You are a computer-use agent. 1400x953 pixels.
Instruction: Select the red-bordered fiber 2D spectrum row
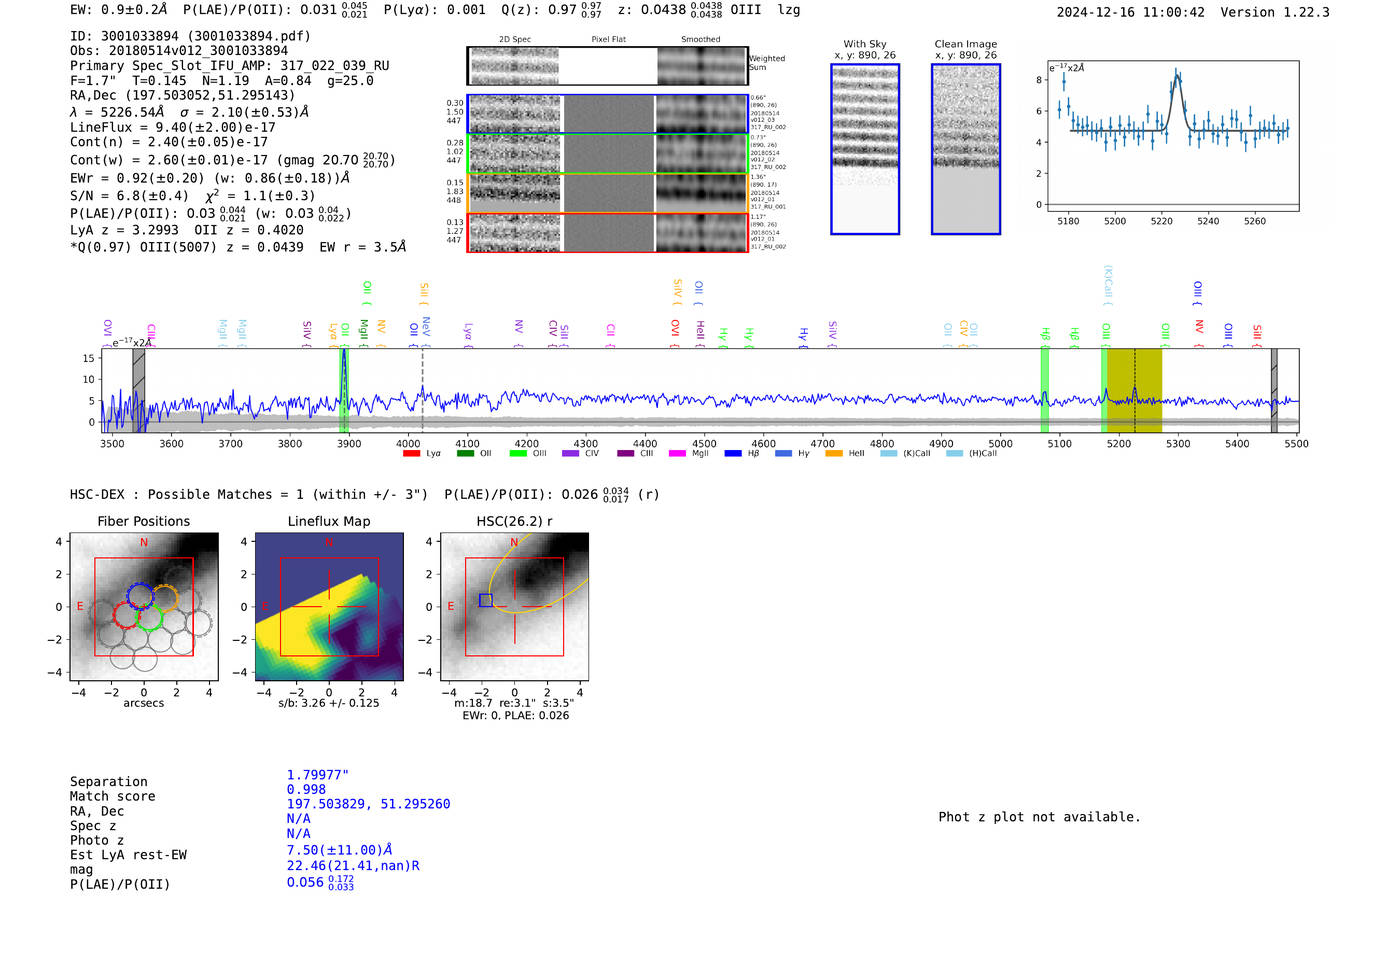[x=607, y=233]
